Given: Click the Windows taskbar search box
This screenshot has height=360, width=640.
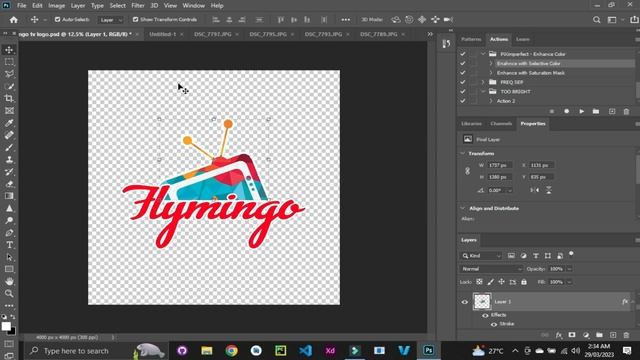Looking at the screenshot, I should click(95, 351).
